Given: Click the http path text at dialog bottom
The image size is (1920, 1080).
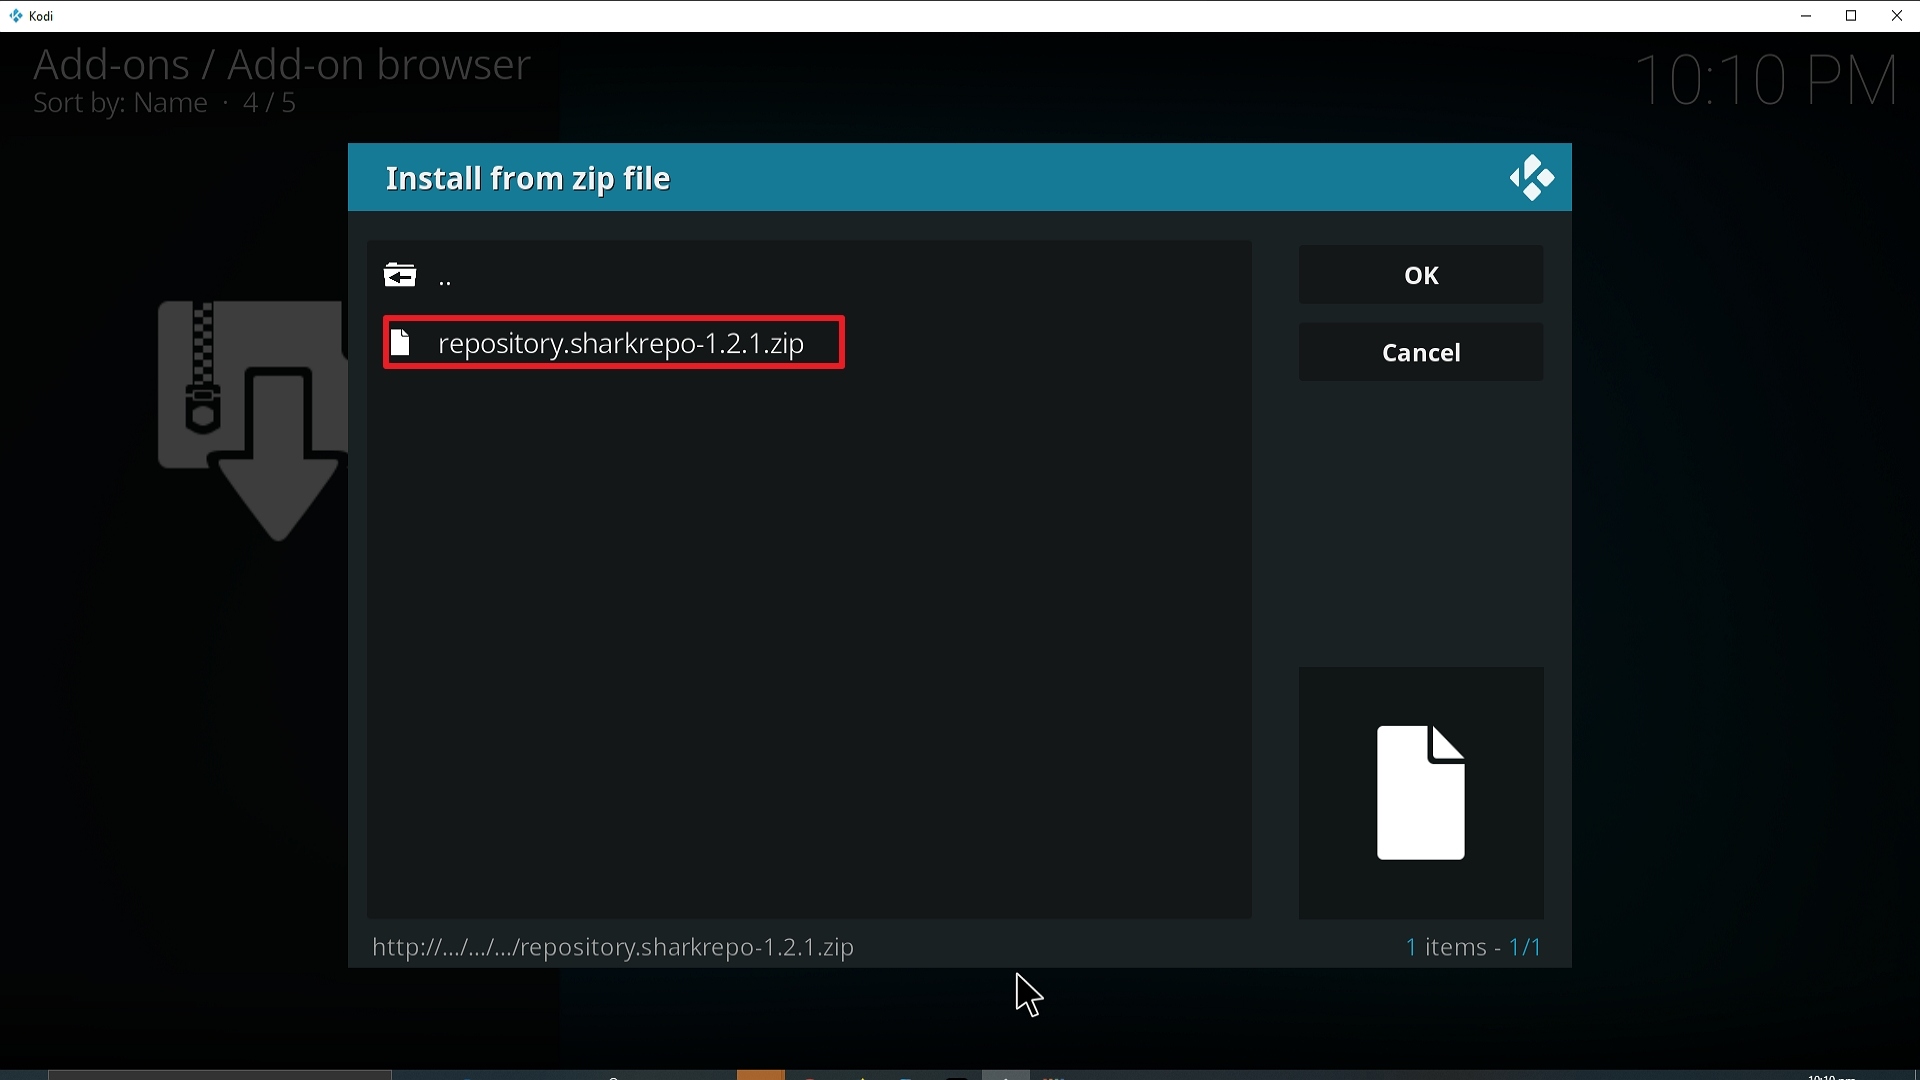Looking at the screenshot, I should [613, 947].
